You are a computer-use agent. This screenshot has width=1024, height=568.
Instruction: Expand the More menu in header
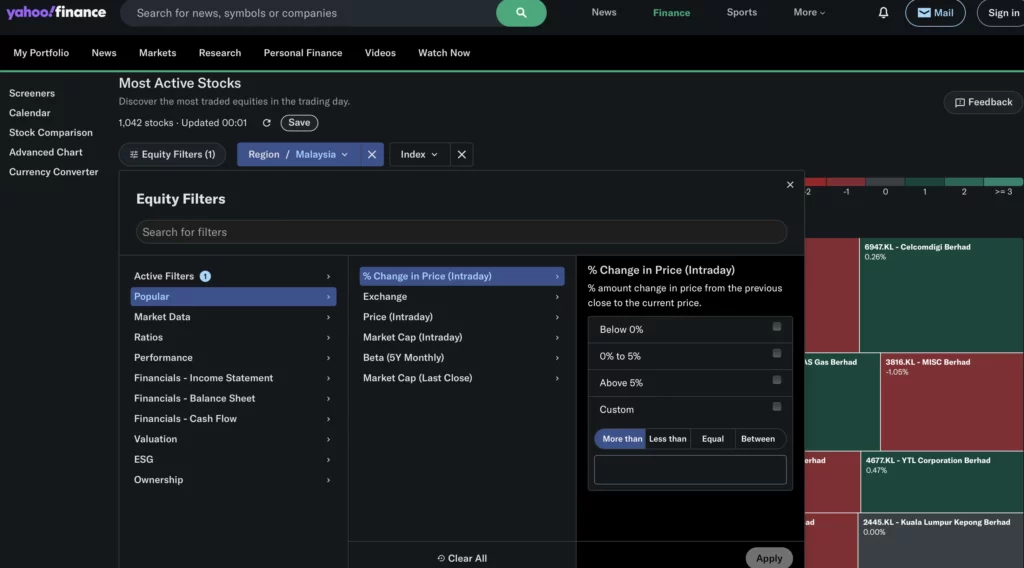point(808,12)
